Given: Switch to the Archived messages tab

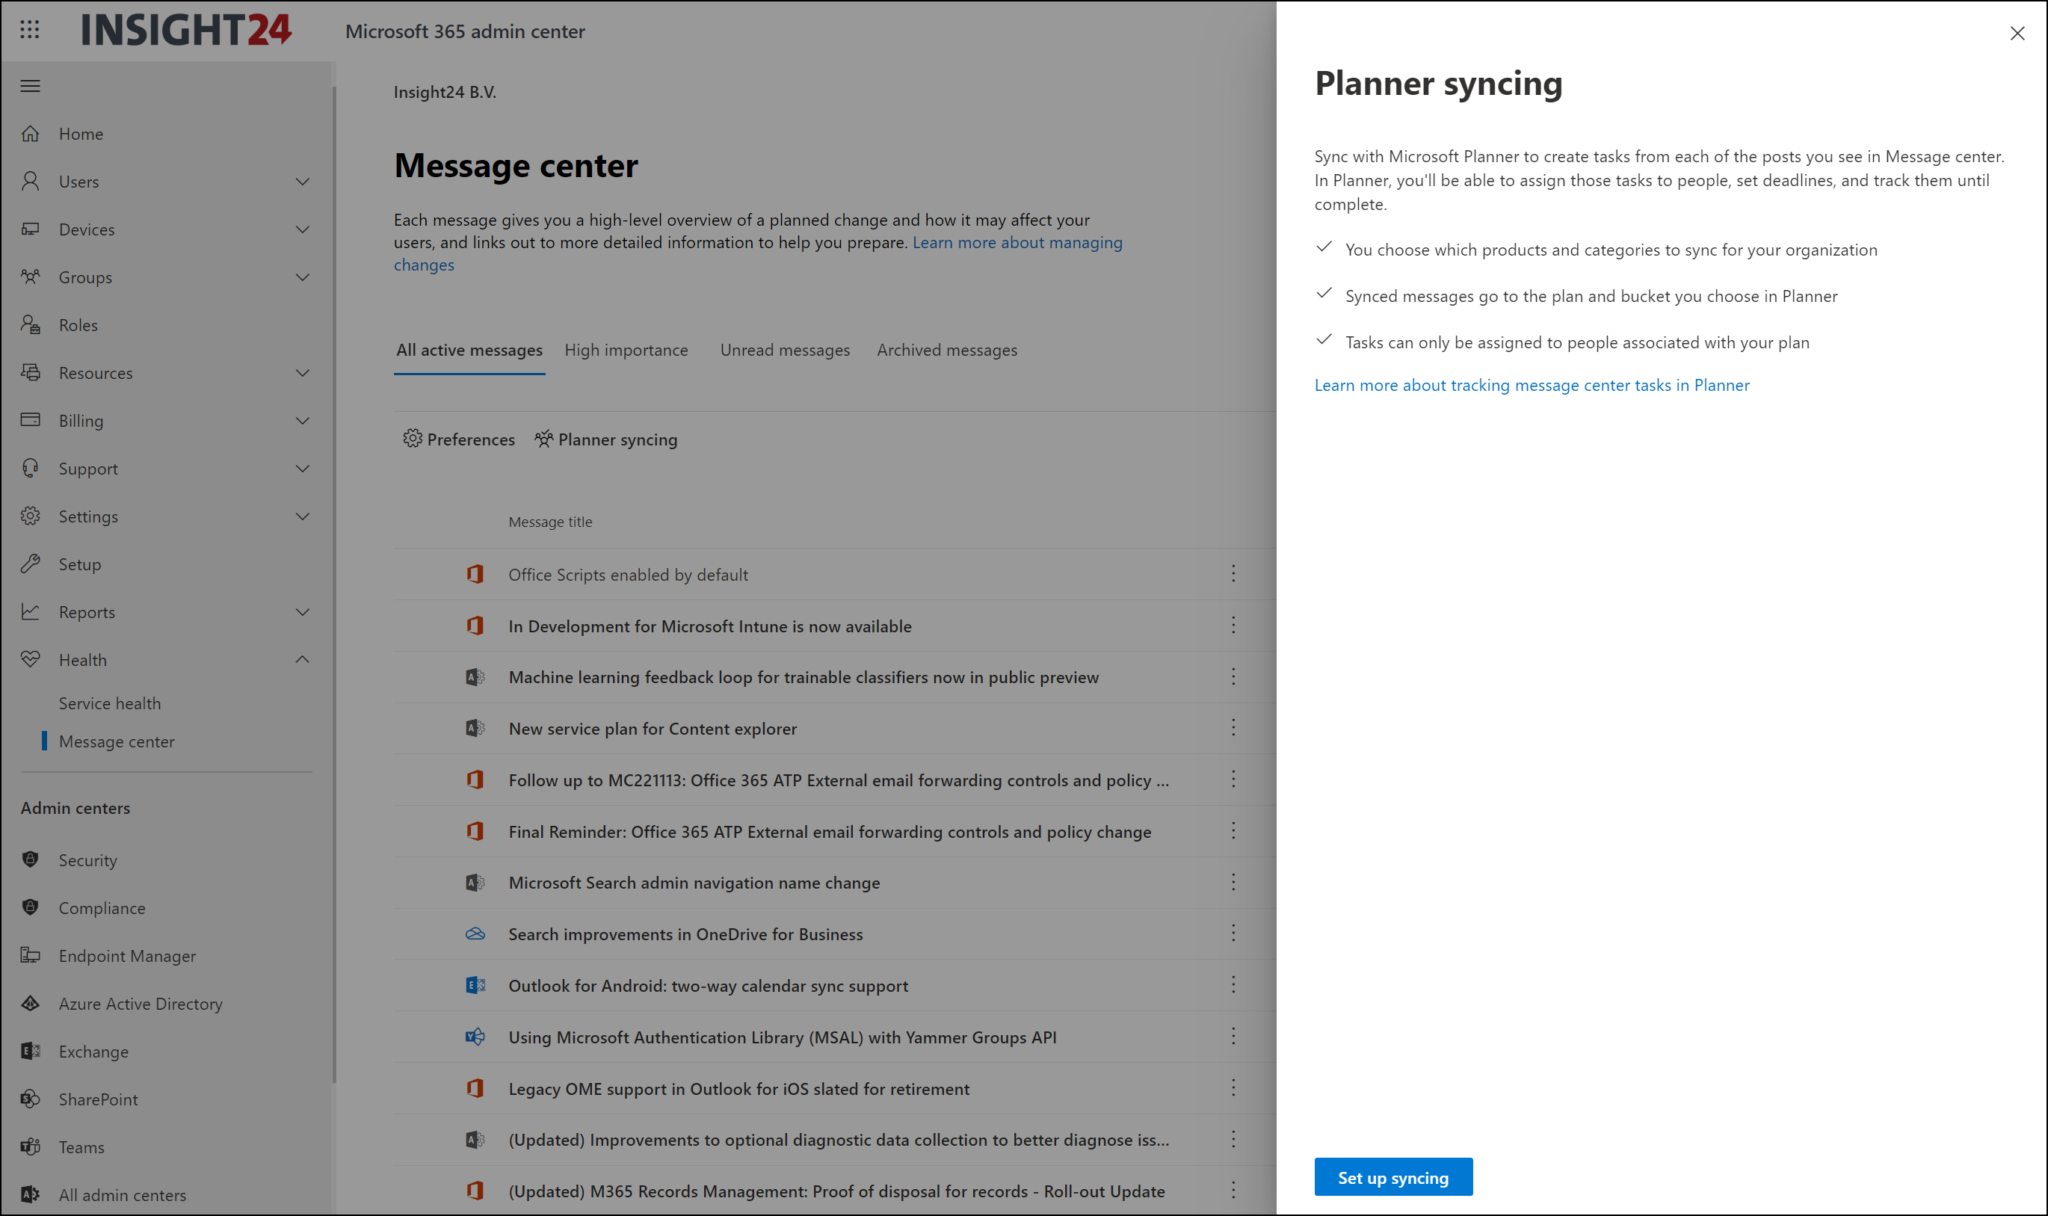Looking at the screenshot, I should [946, 350].
